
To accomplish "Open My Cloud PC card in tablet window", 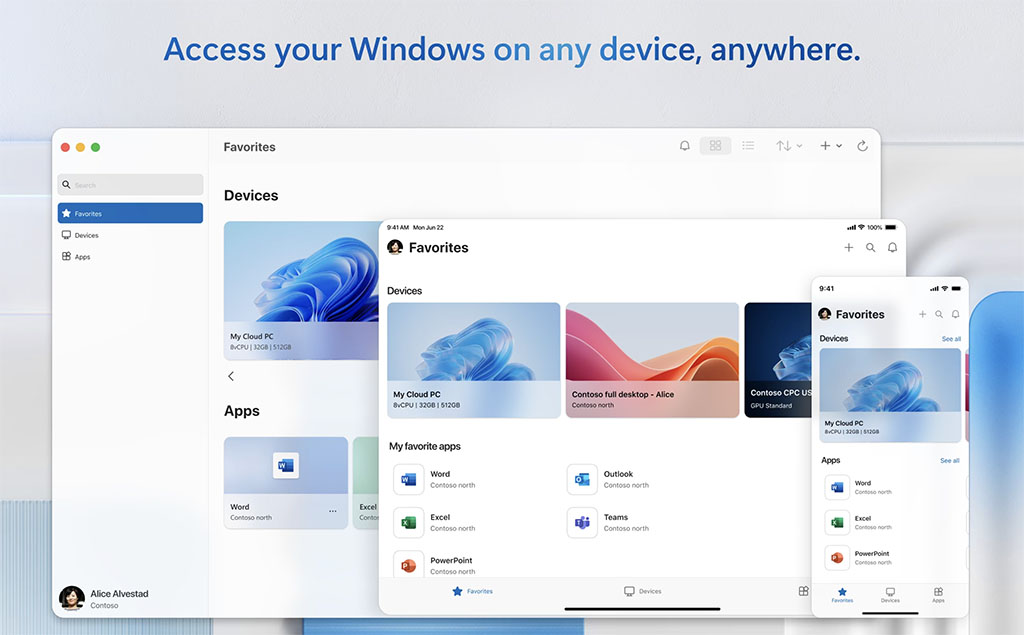I will (x=473, y=360).
